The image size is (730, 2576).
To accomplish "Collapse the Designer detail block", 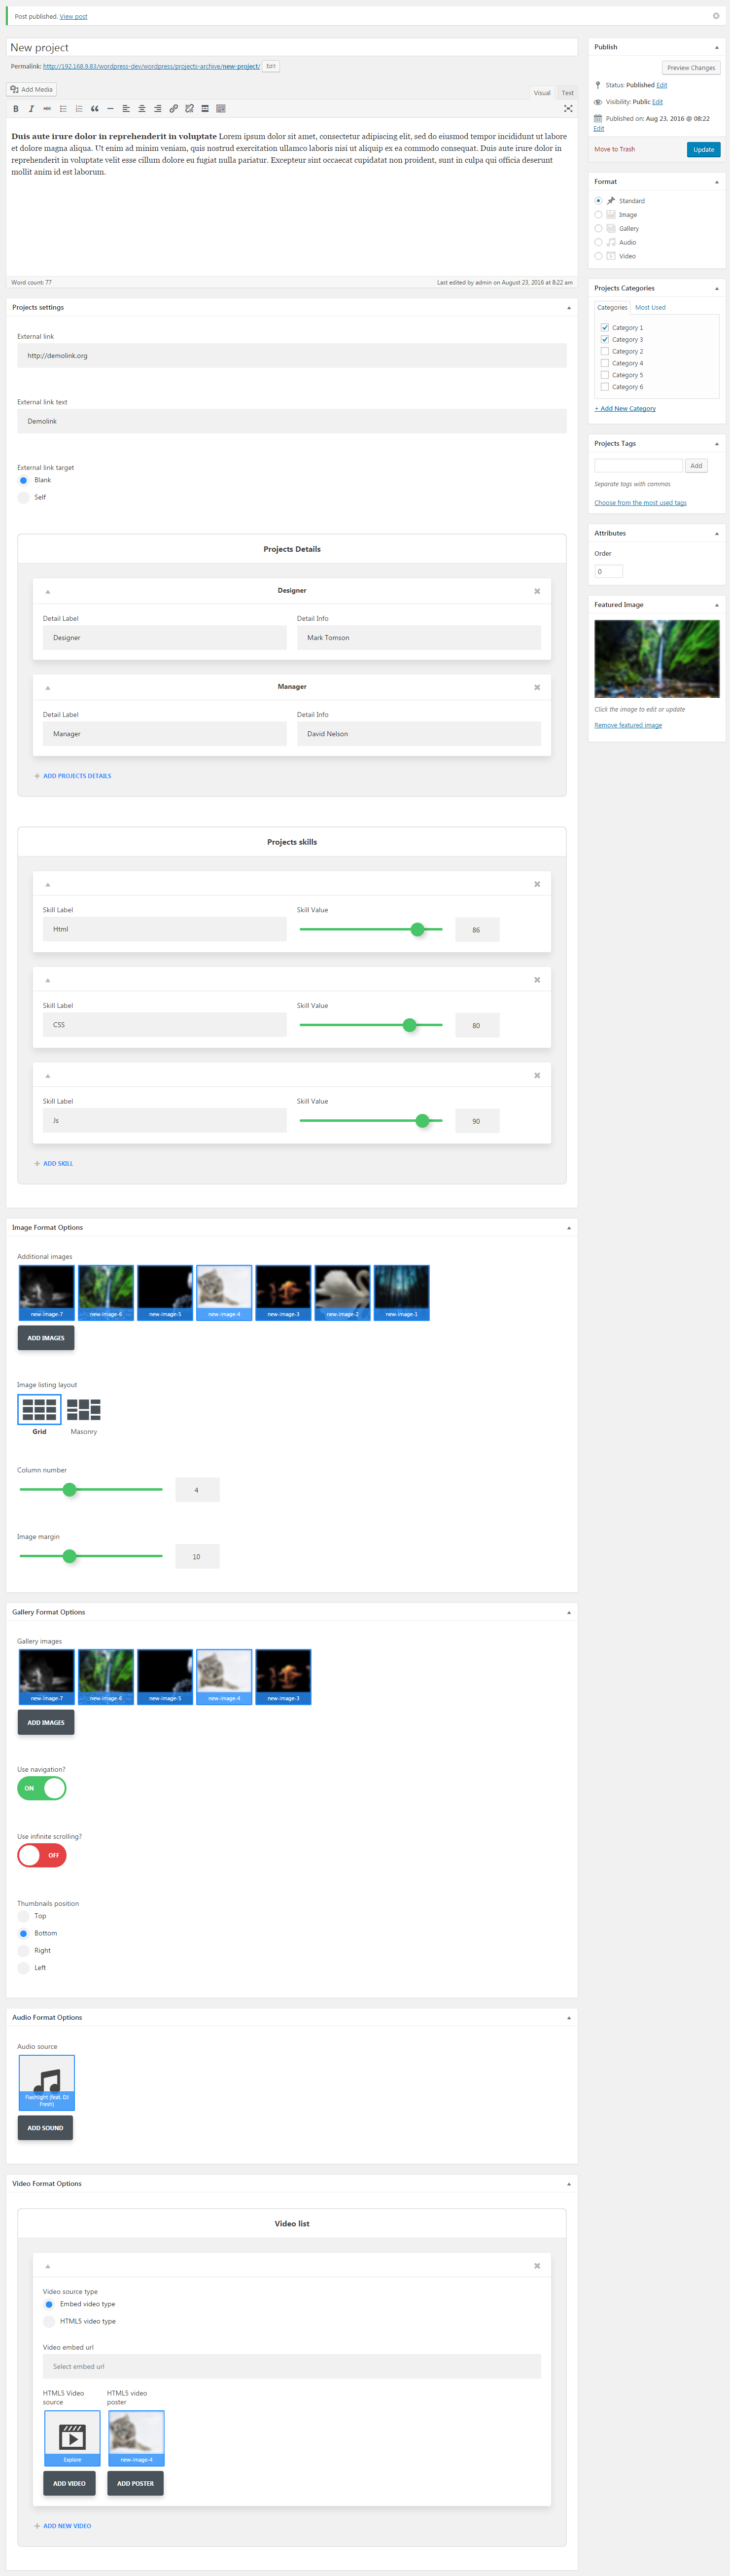I will [47, 591].
